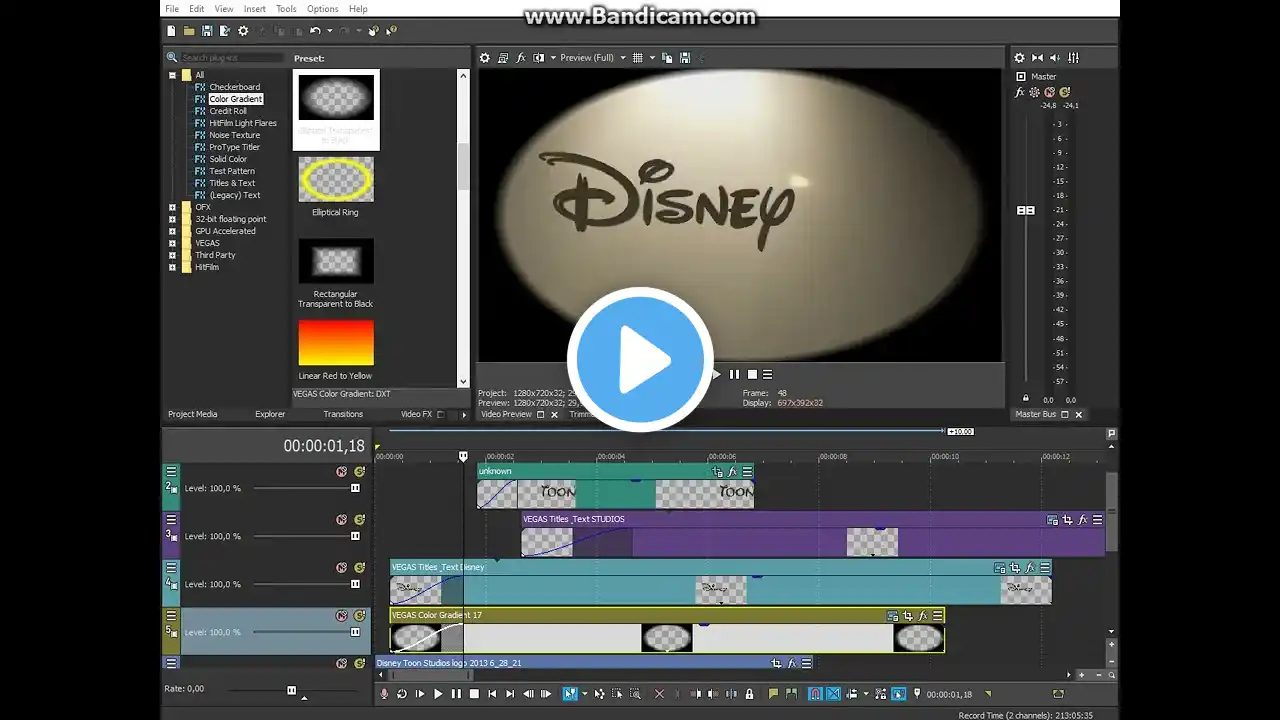1280x720 pixels.
Task: Open Event FX on the Color Gradient 17 event
Action: [923, 616]
